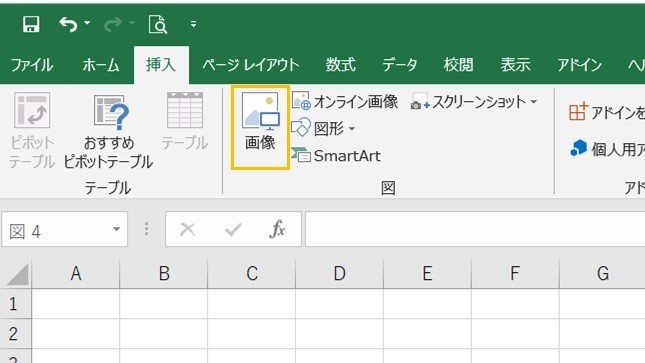This screenshot has height=363, width=645.
Task: Select row 1 header
Action: click(15, 304)
